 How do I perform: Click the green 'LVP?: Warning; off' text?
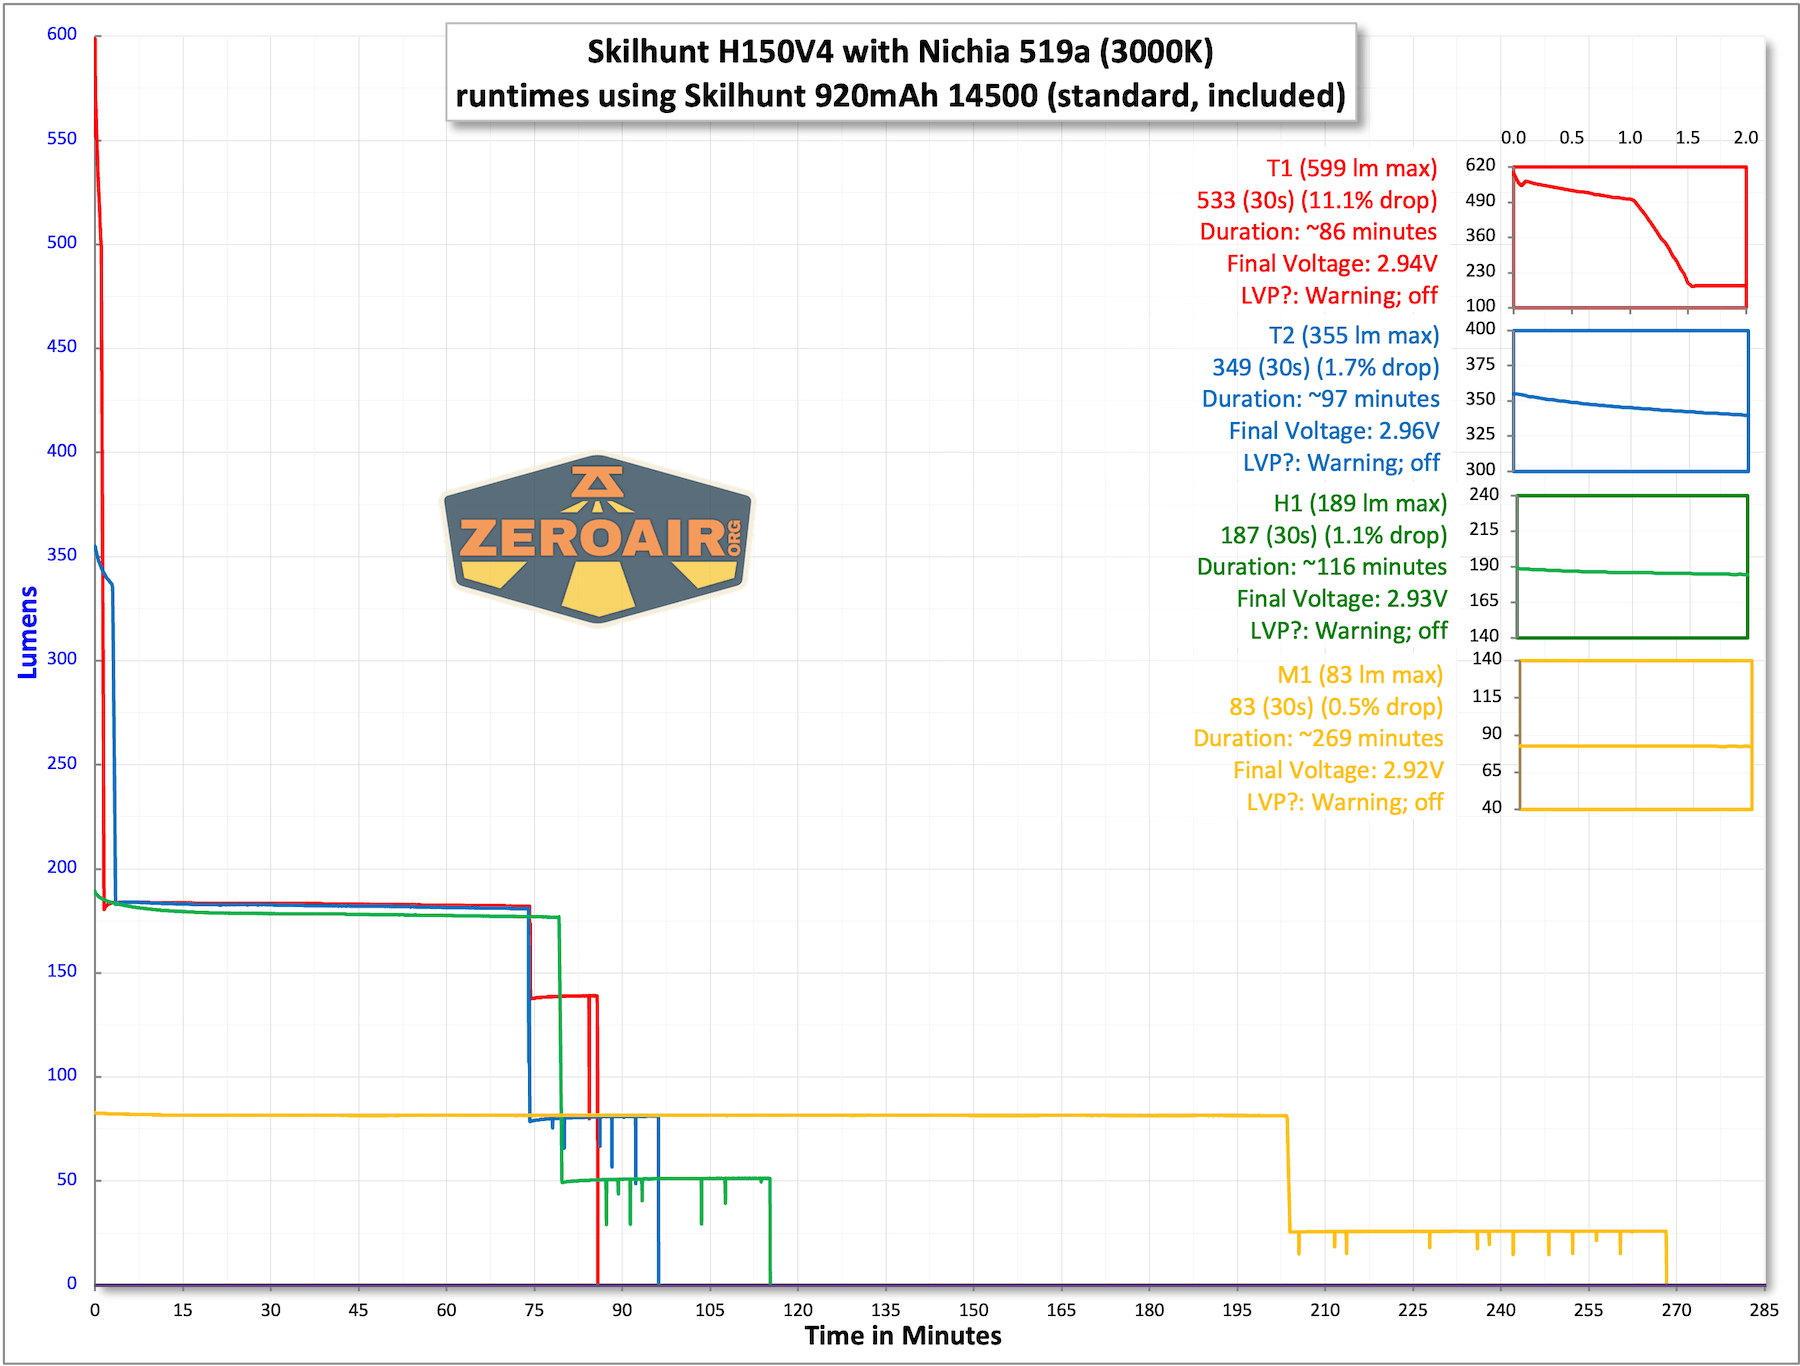(x=1348, y=631)
